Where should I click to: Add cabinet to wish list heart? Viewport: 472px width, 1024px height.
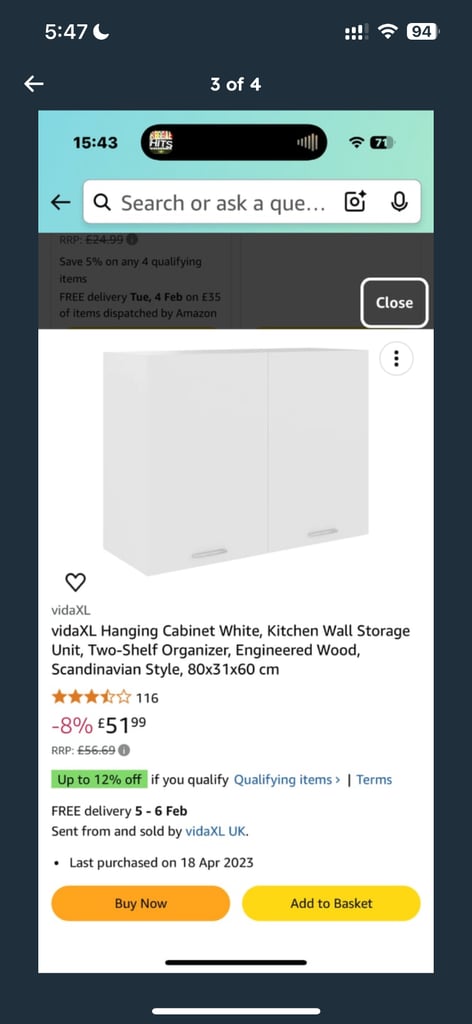(76, 581)
